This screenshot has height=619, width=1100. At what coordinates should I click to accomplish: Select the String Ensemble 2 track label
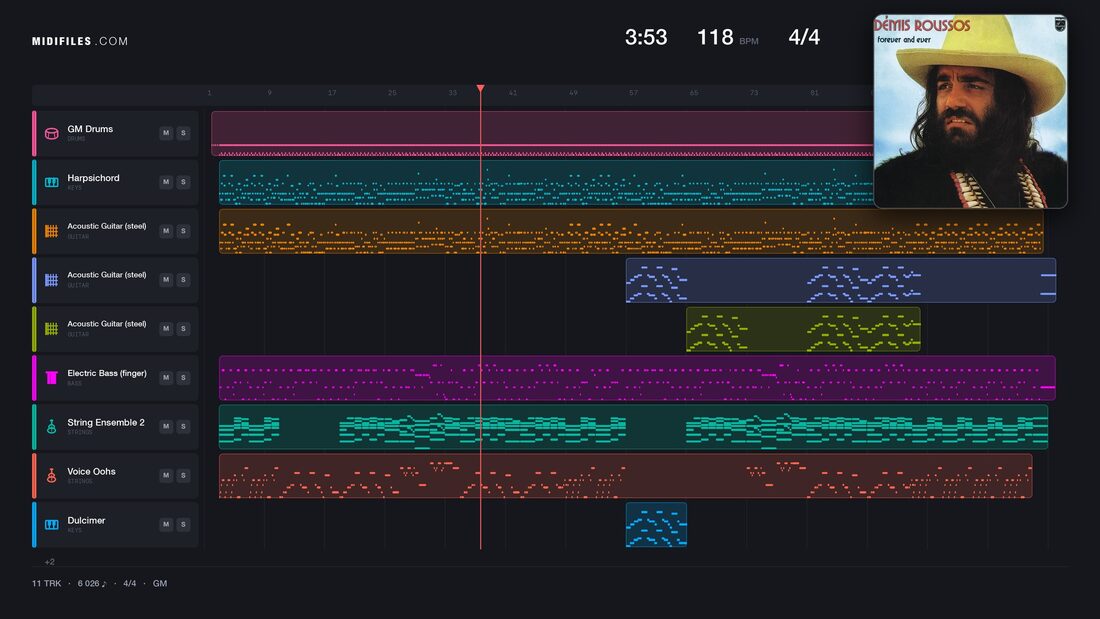pos(106,422)
